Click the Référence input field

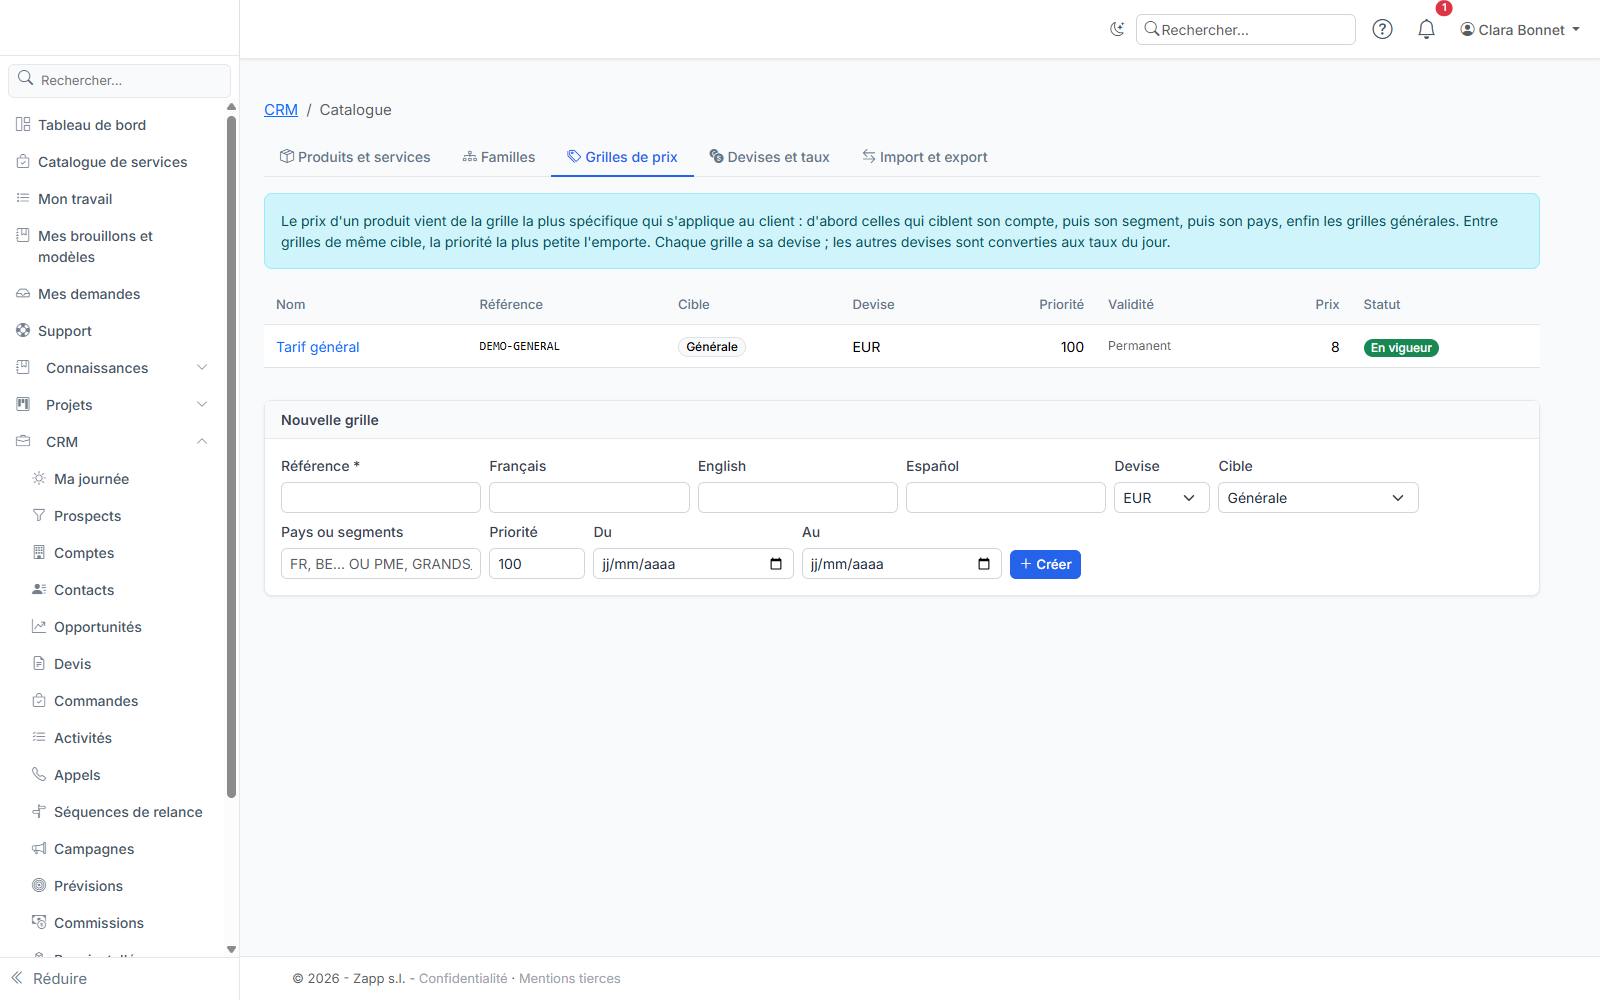(381, 498)
